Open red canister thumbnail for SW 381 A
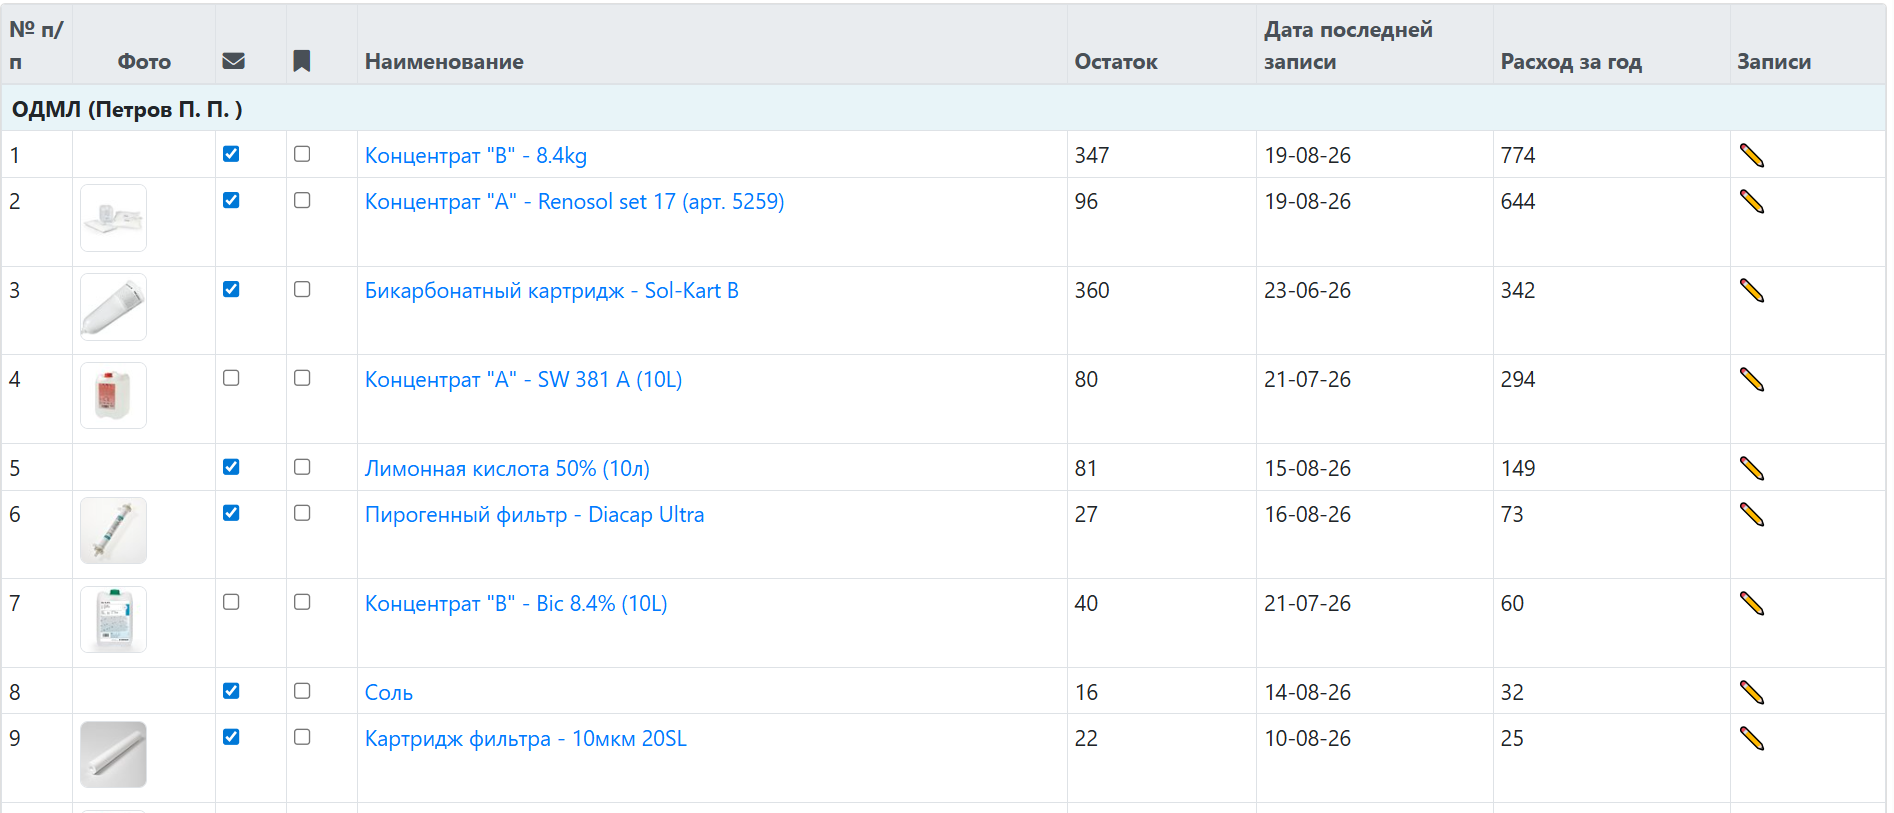Image resolution: width=1894 pixels, height=813 pixels. [113, 396]
